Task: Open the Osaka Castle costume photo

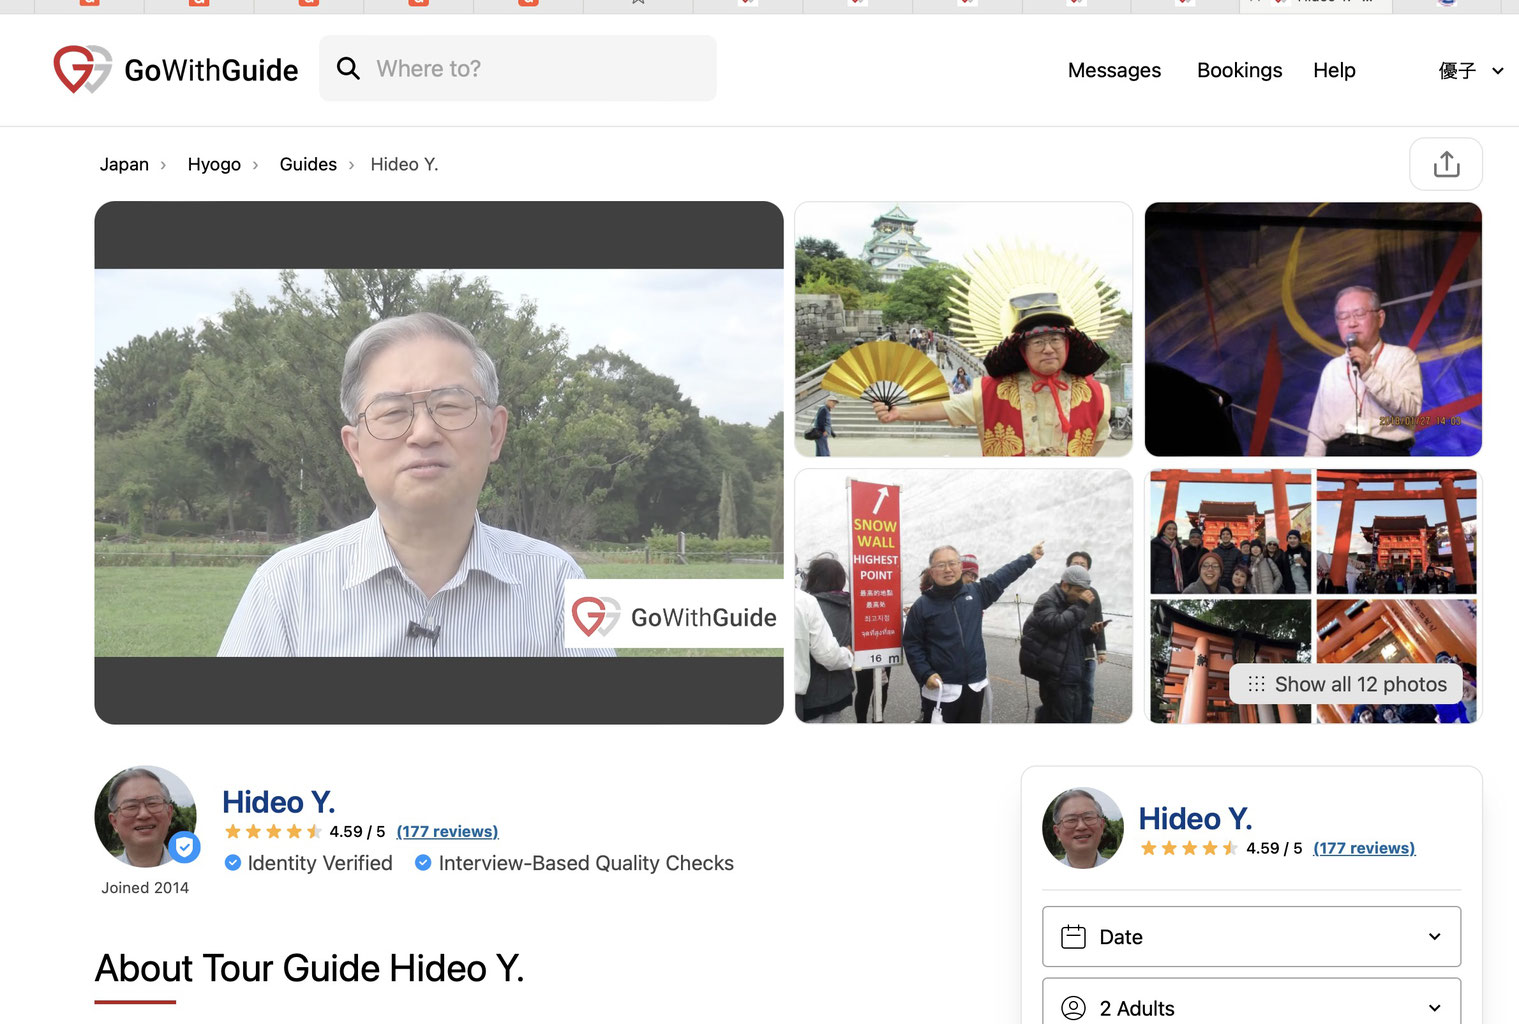Action: 963,329
